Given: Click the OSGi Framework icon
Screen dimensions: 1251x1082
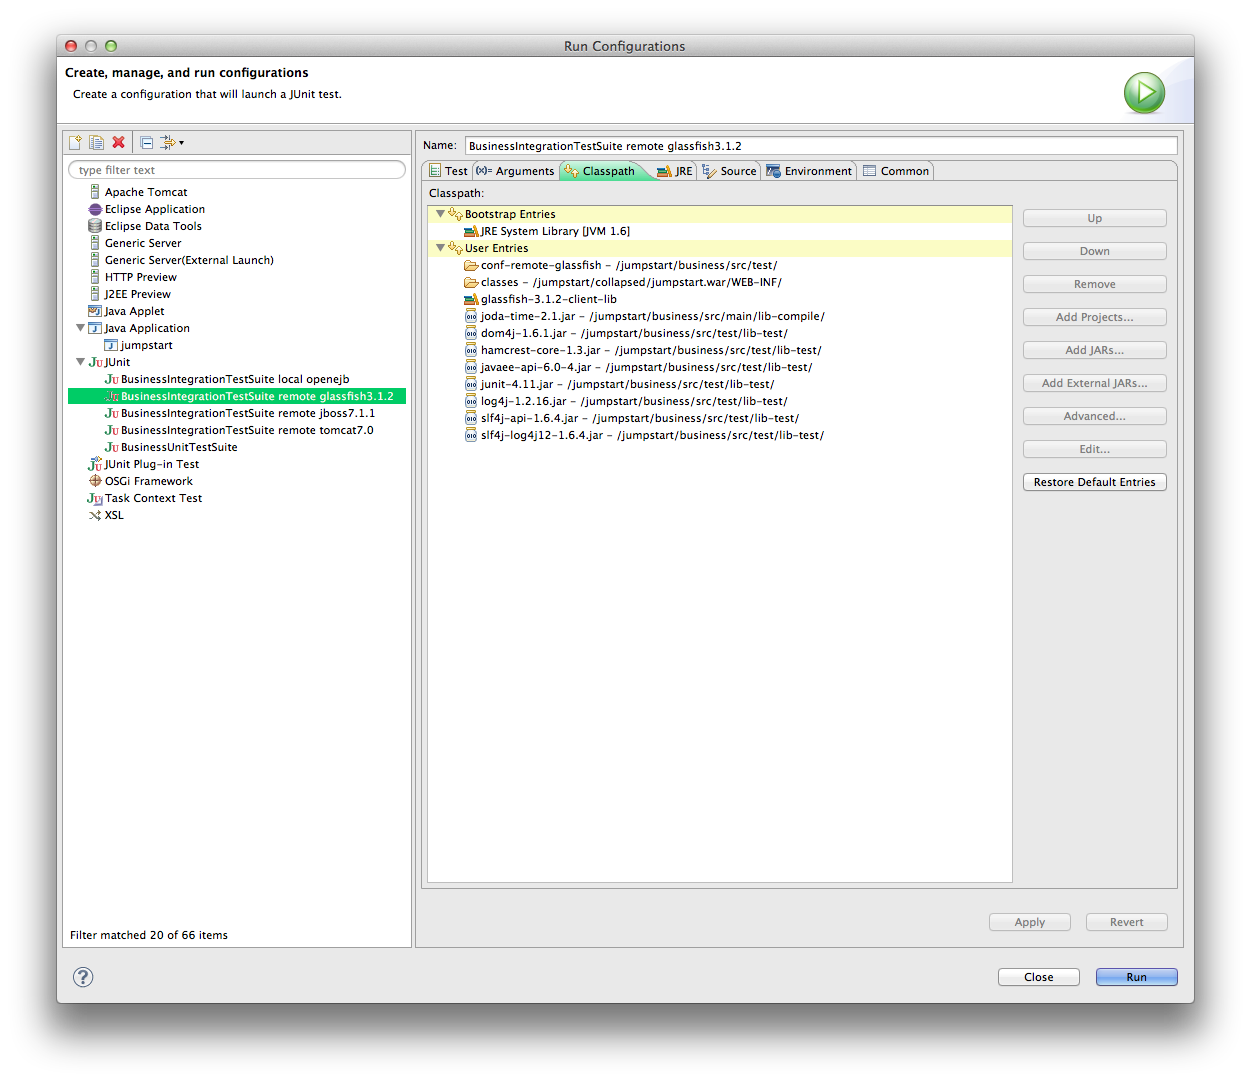Looking at the screenshot, I should click(95, 481).
